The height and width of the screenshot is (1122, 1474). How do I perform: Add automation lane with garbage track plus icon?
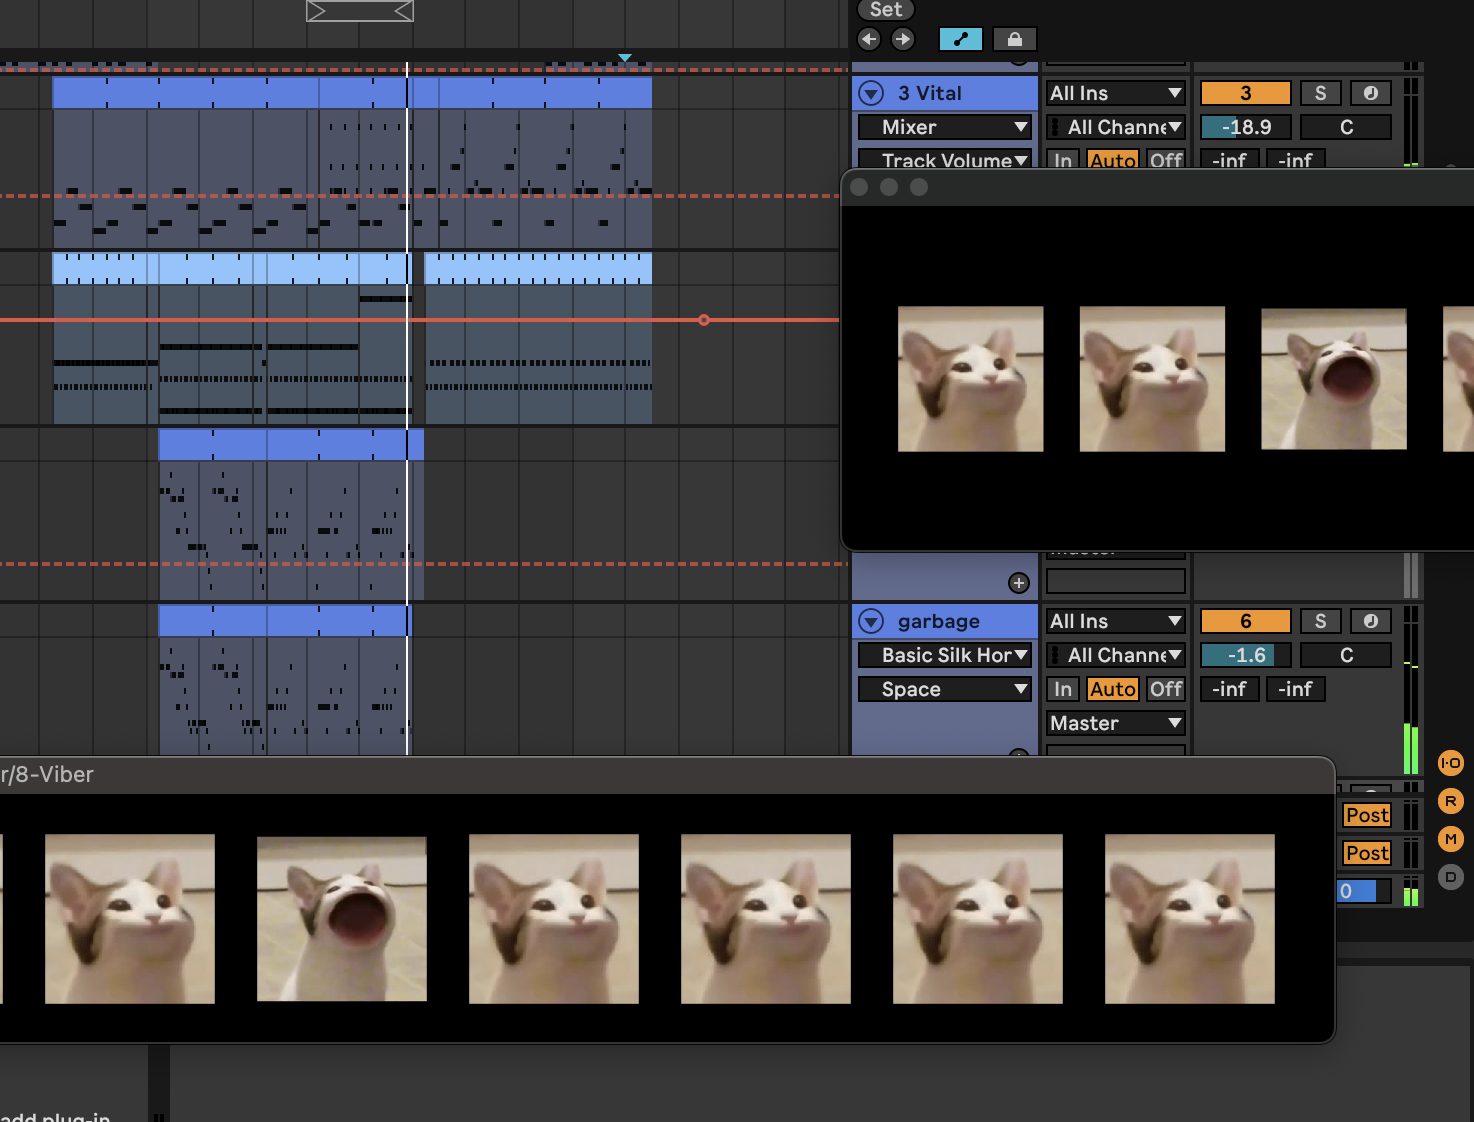(x=1019, y=583)
